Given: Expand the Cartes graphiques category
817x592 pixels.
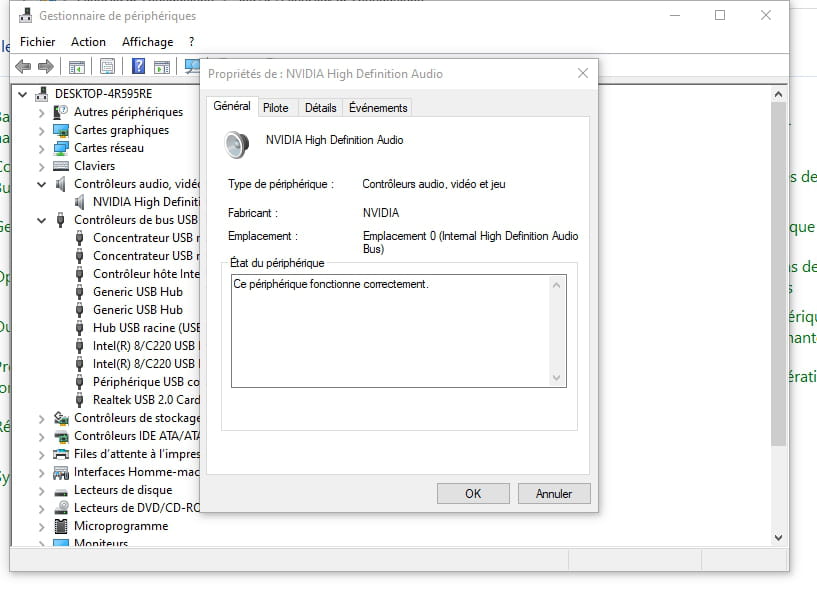Looking at the screenshot, I should point(42,130).
